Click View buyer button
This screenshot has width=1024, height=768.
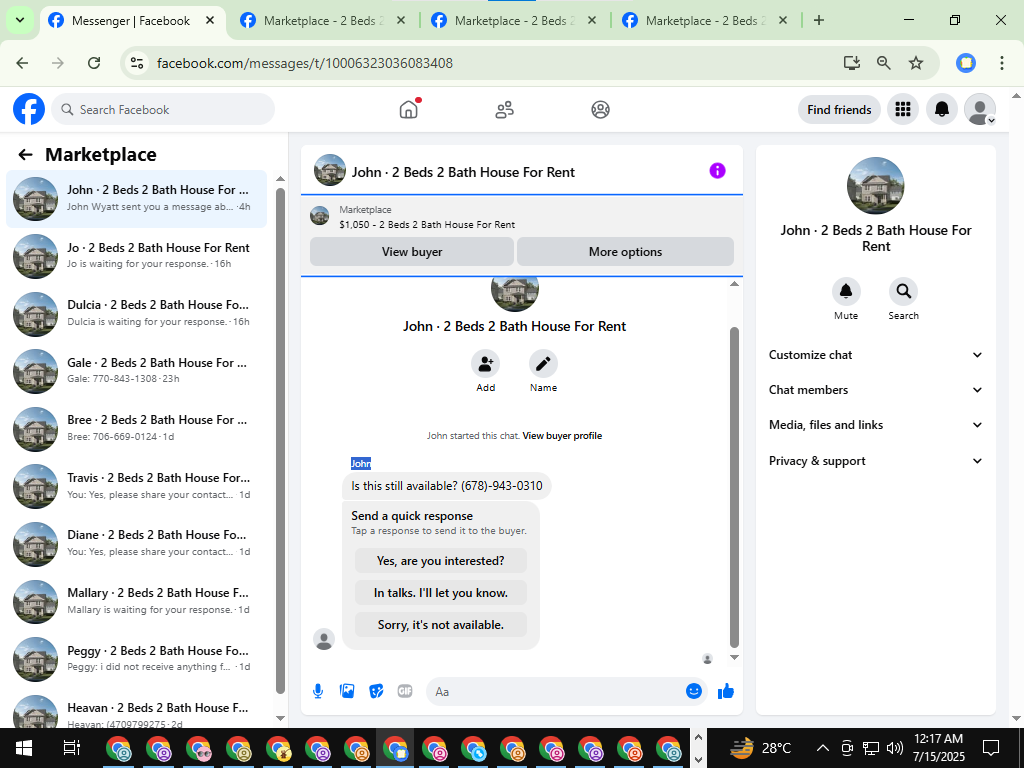(x=412, y=251)
